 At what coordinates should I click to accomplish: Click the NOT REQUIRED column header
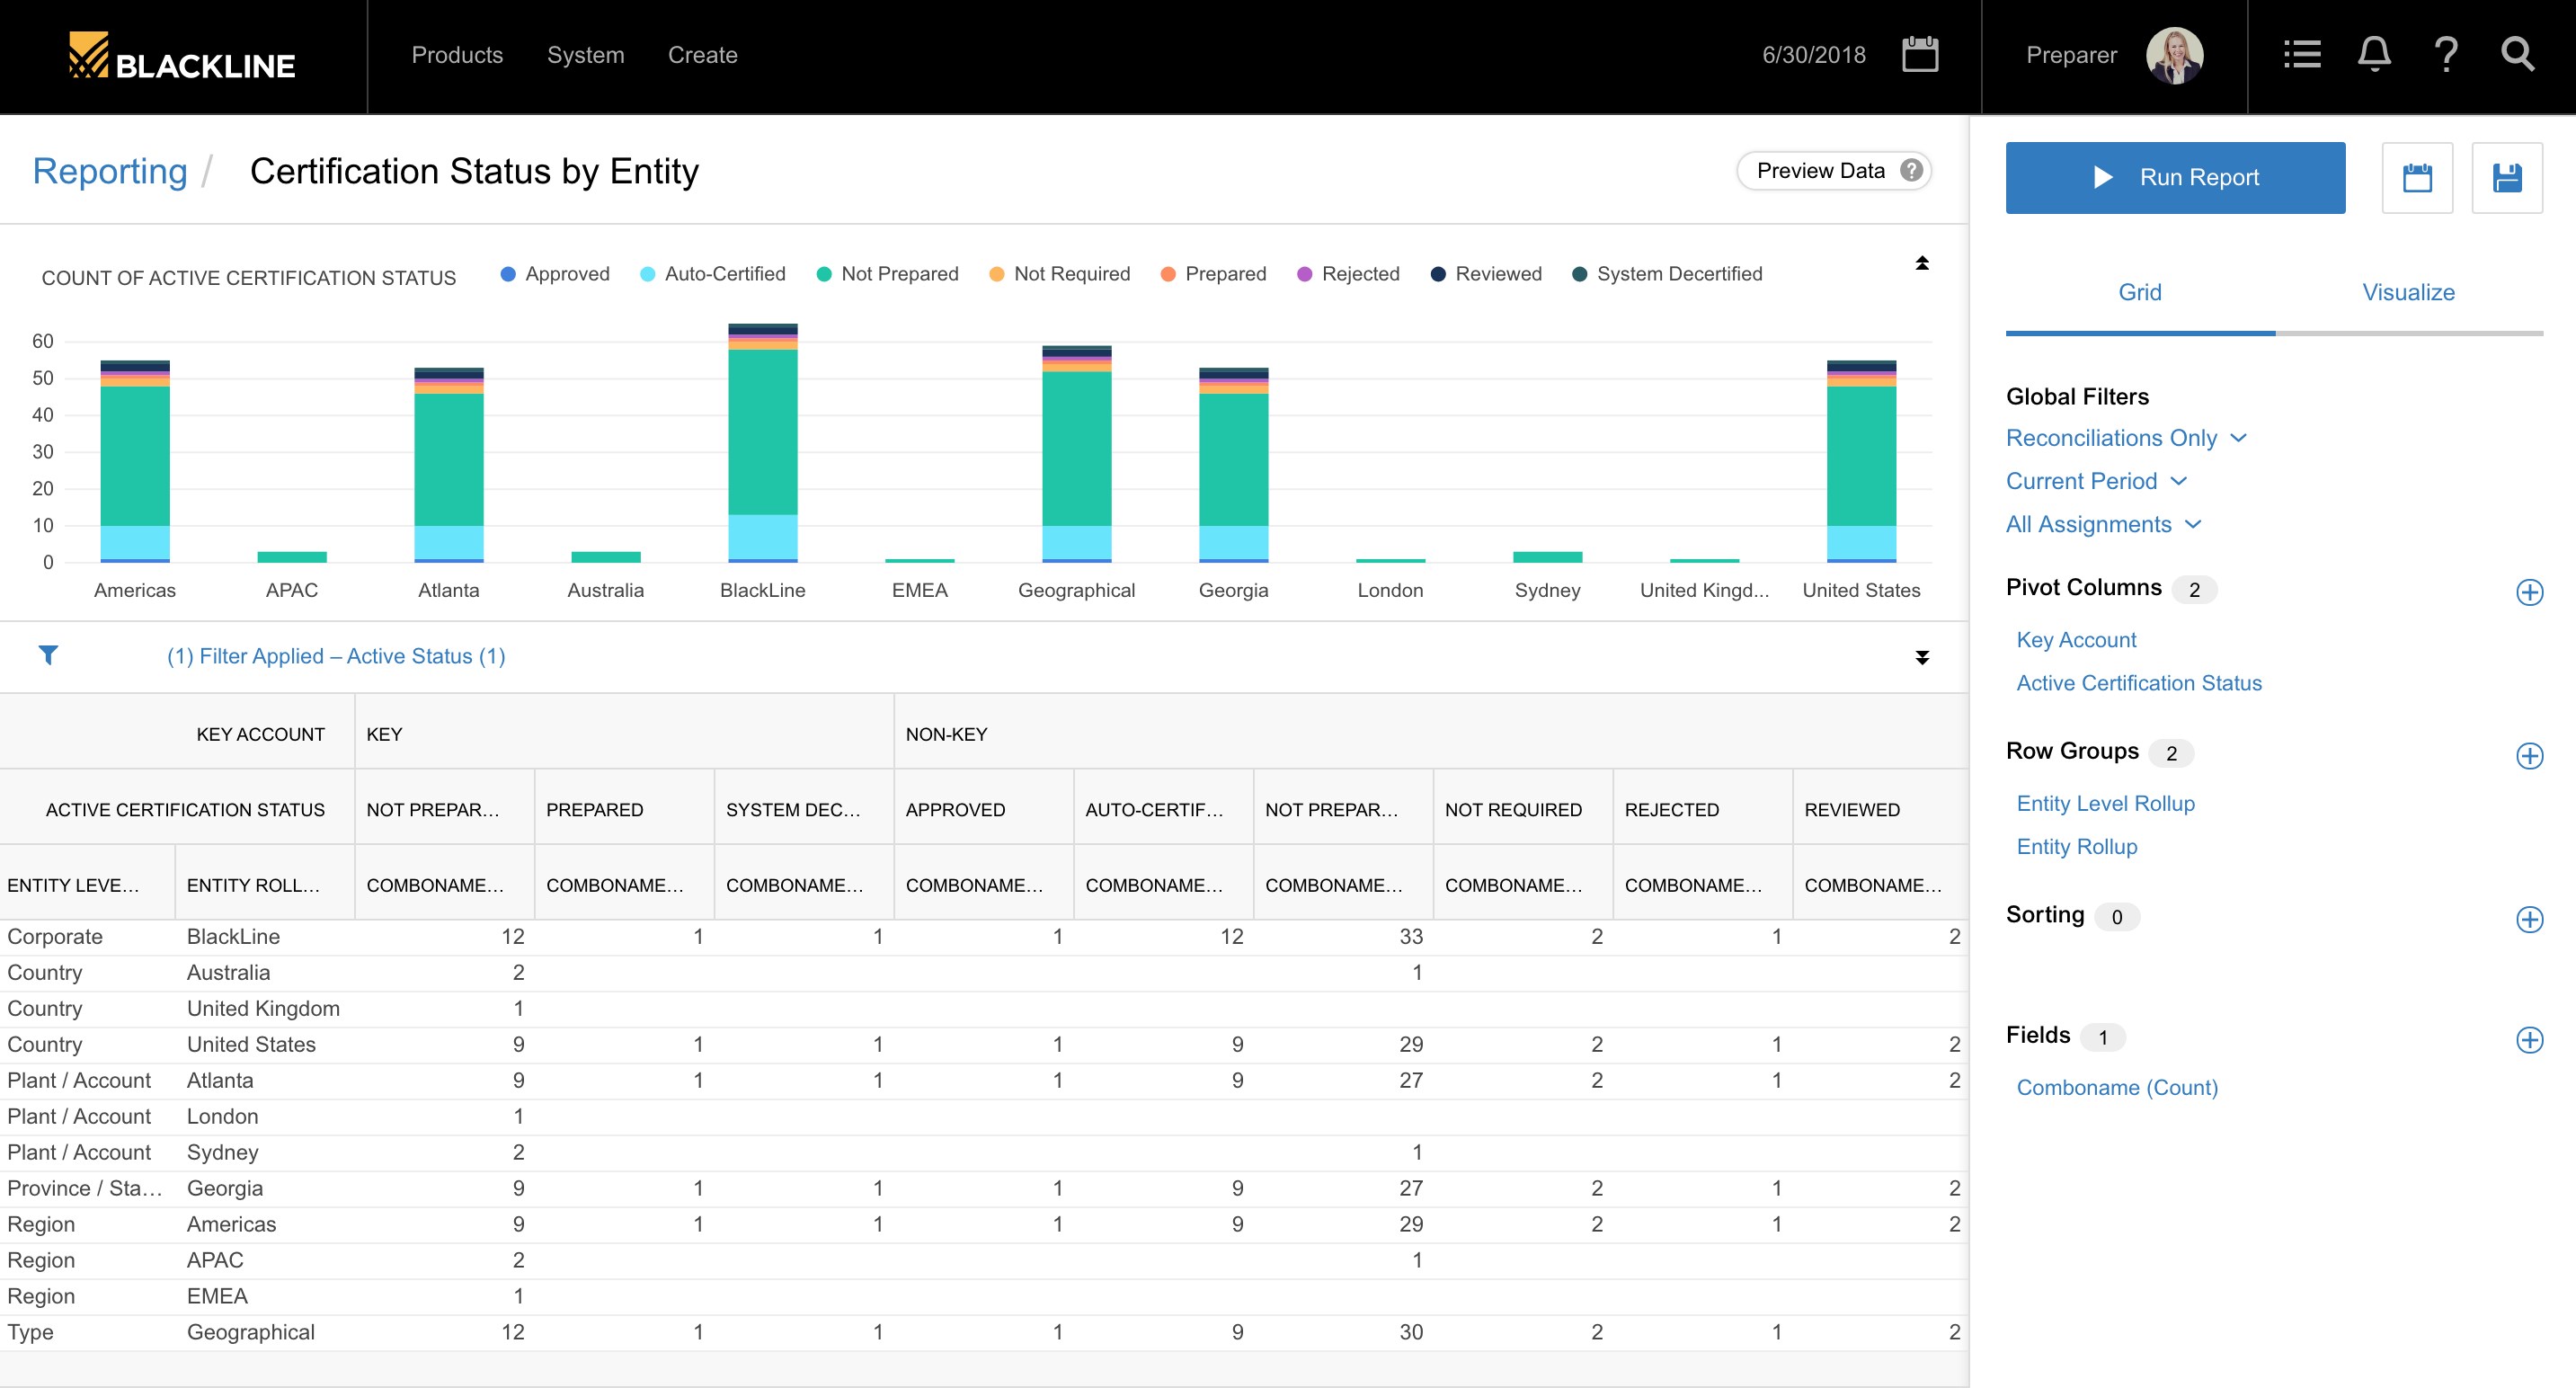pos(1522,809)
